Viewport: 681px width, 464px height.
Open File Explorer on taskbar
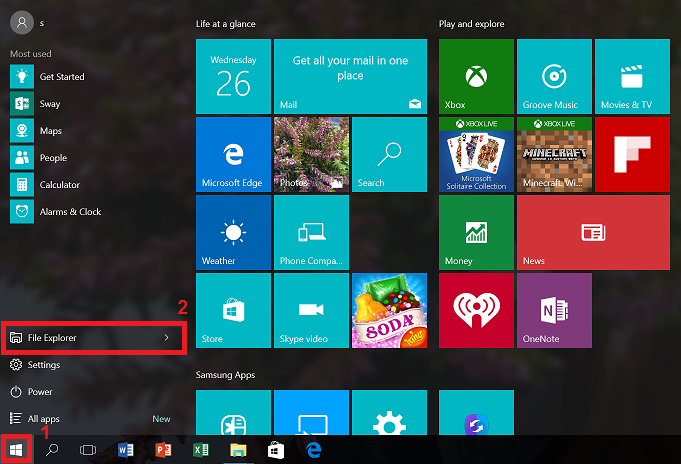click(x=238, y=450)
